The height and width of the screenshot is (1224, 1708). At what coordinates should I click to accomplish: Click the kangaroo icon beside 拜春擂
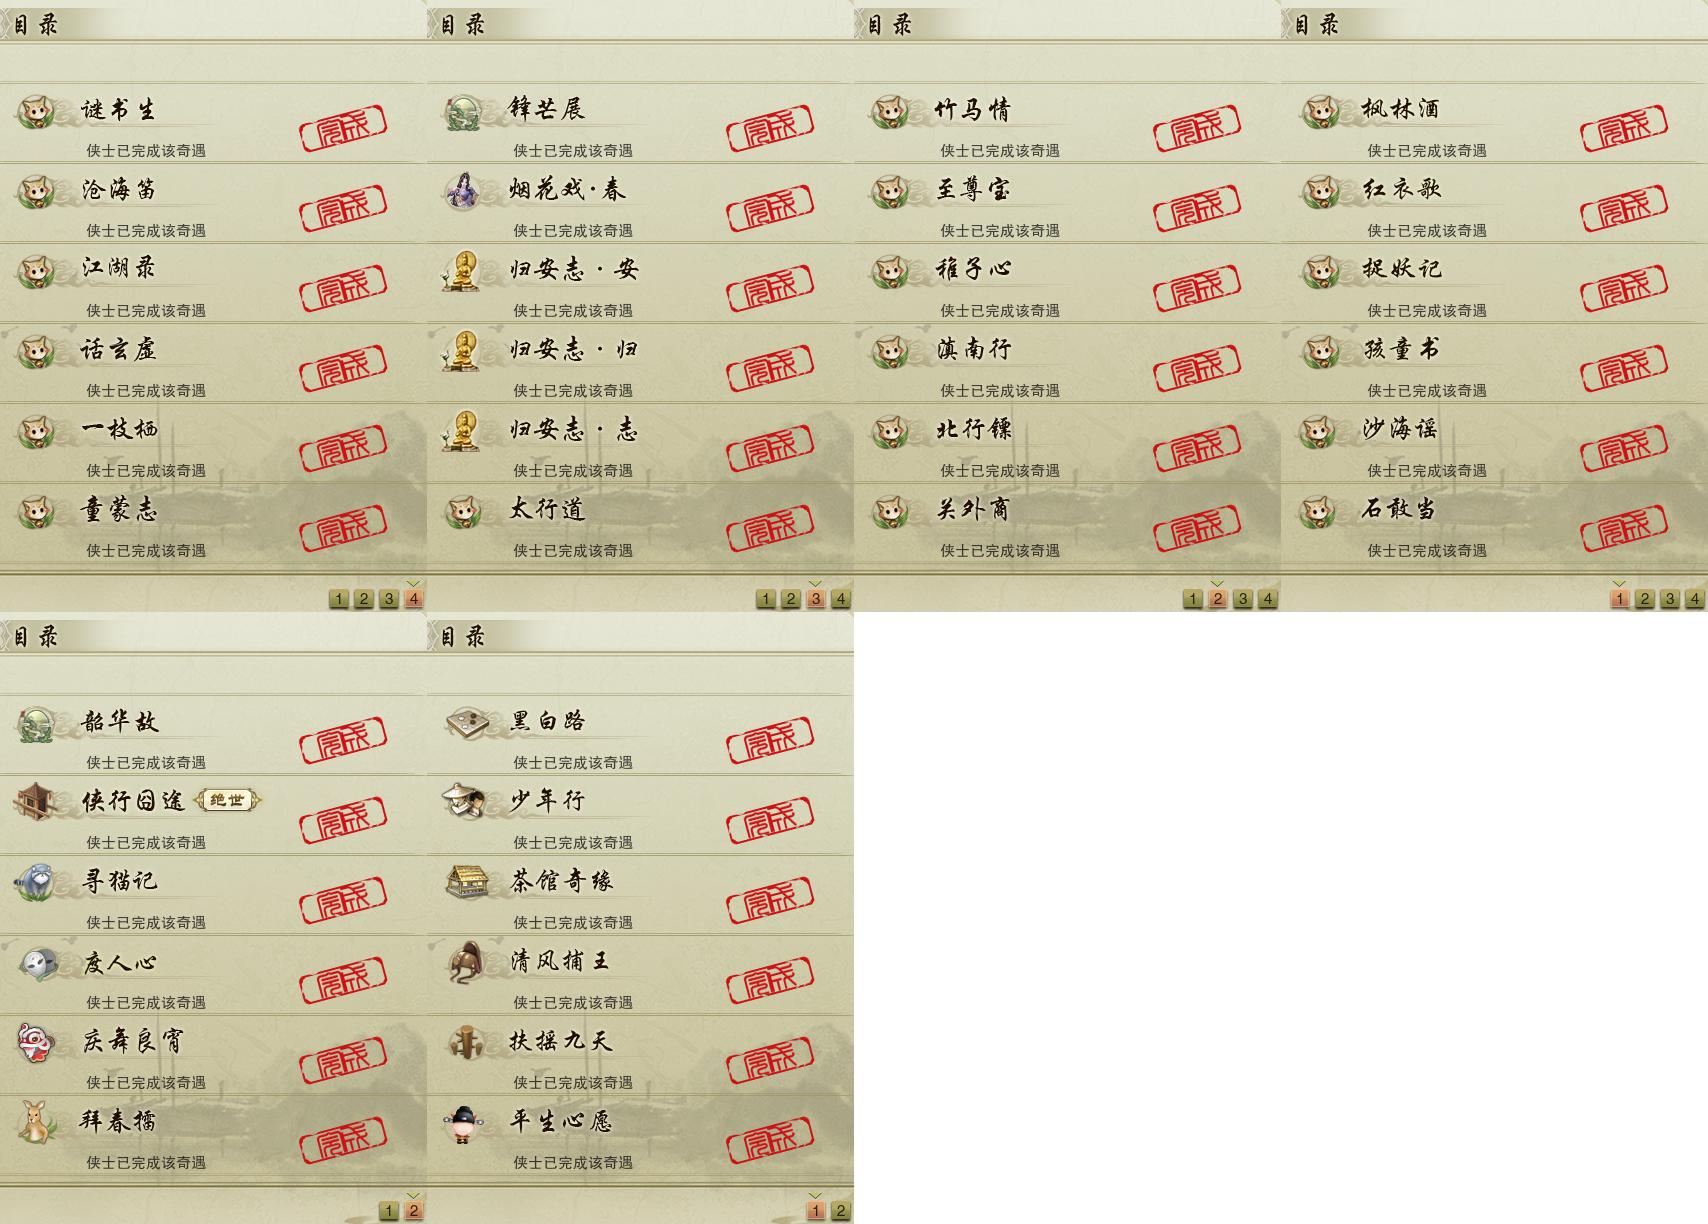point(37,1122)
